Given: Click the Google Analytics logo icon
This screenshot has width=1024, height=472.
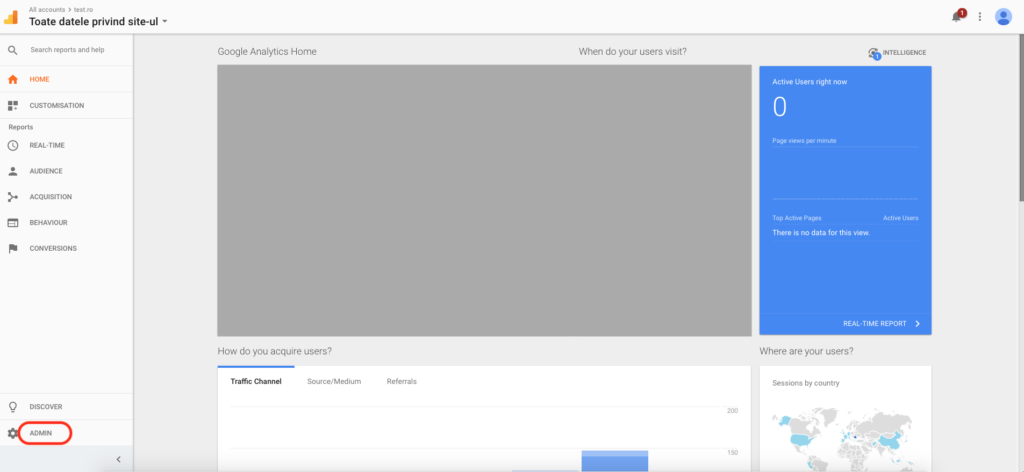Looking at the screenshot, I should tap(11, 16).
